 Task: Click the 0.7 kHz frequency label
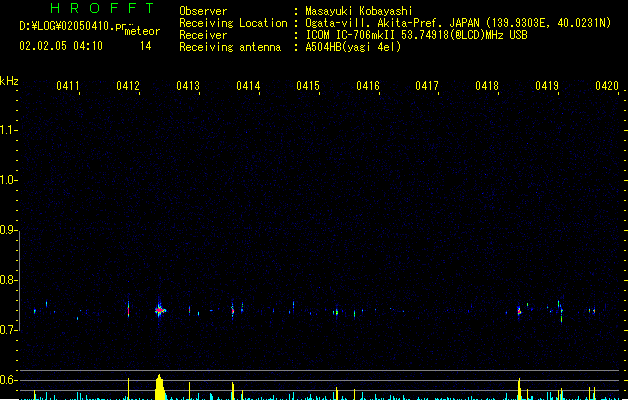click(x=8, y=330)
